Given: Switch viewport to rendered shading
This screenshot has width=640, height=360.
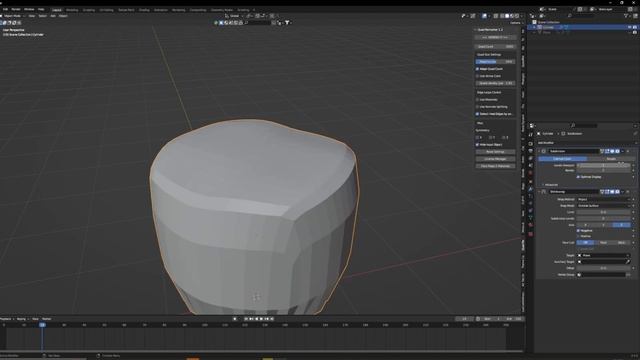Looking at the screenshot, I should click(517, 16).
